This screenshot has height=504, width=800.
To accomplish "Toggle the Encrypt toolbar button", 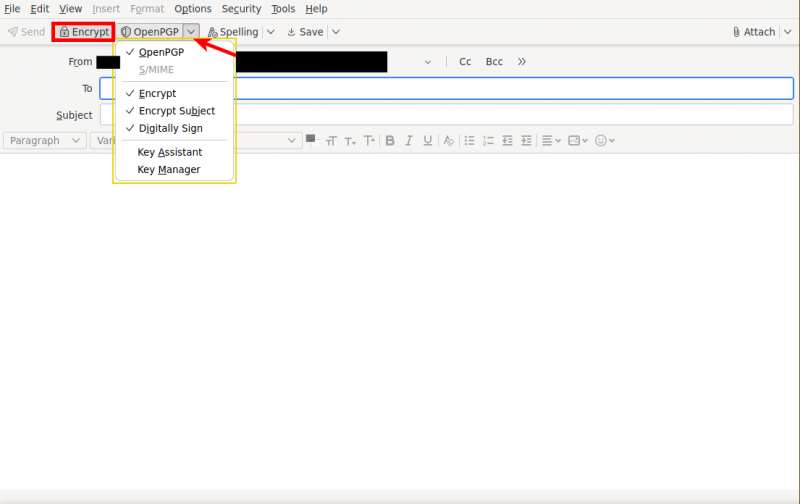I will pyautogui.click(x=84, y=32).
